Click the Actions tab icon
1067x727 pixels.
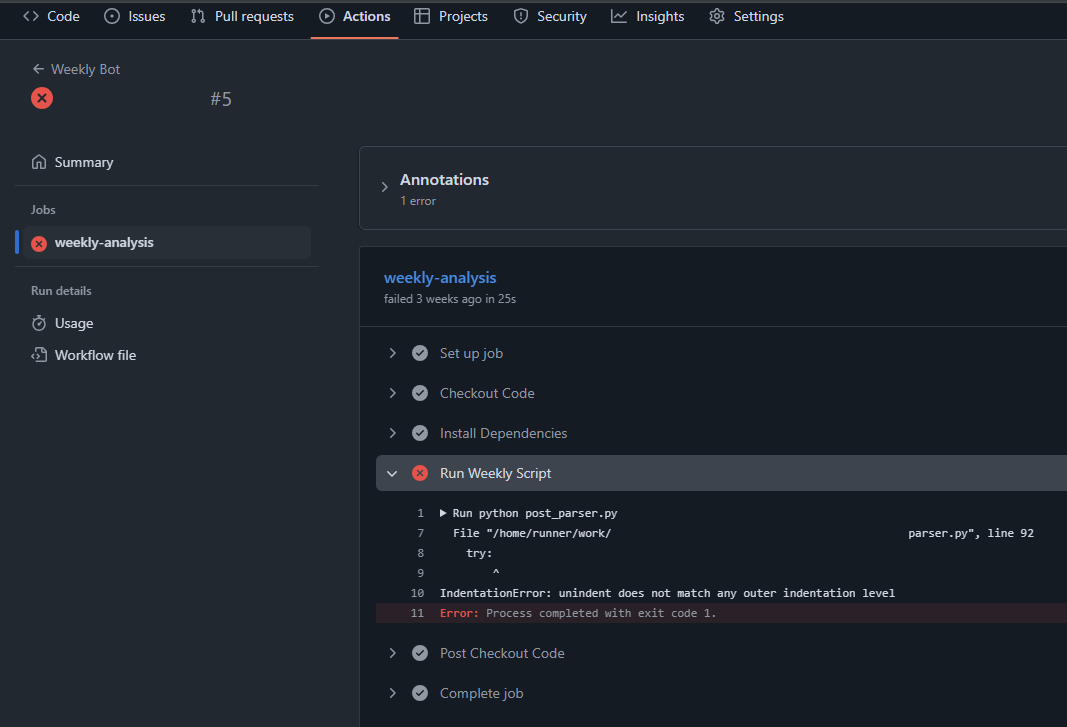[325, 16]
